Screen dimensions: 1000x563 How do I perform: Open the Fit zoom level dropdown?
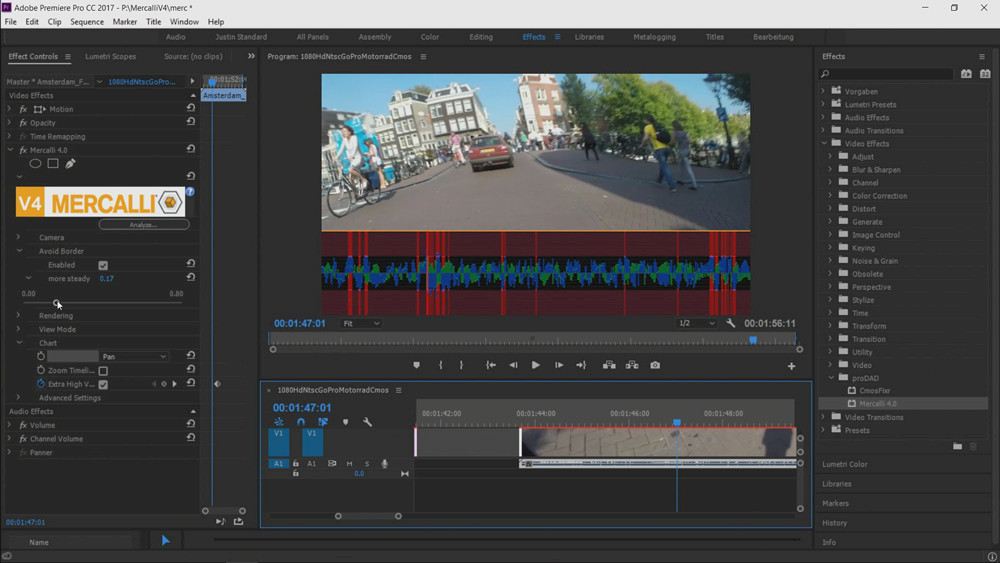coord(361,323)
